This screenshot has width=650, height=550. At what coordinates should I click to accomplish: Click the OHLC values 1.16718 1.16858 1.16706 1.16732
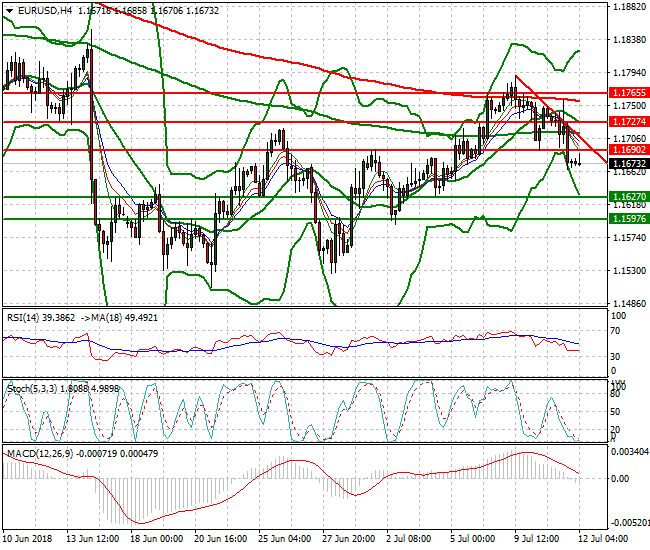pos(148,11)
